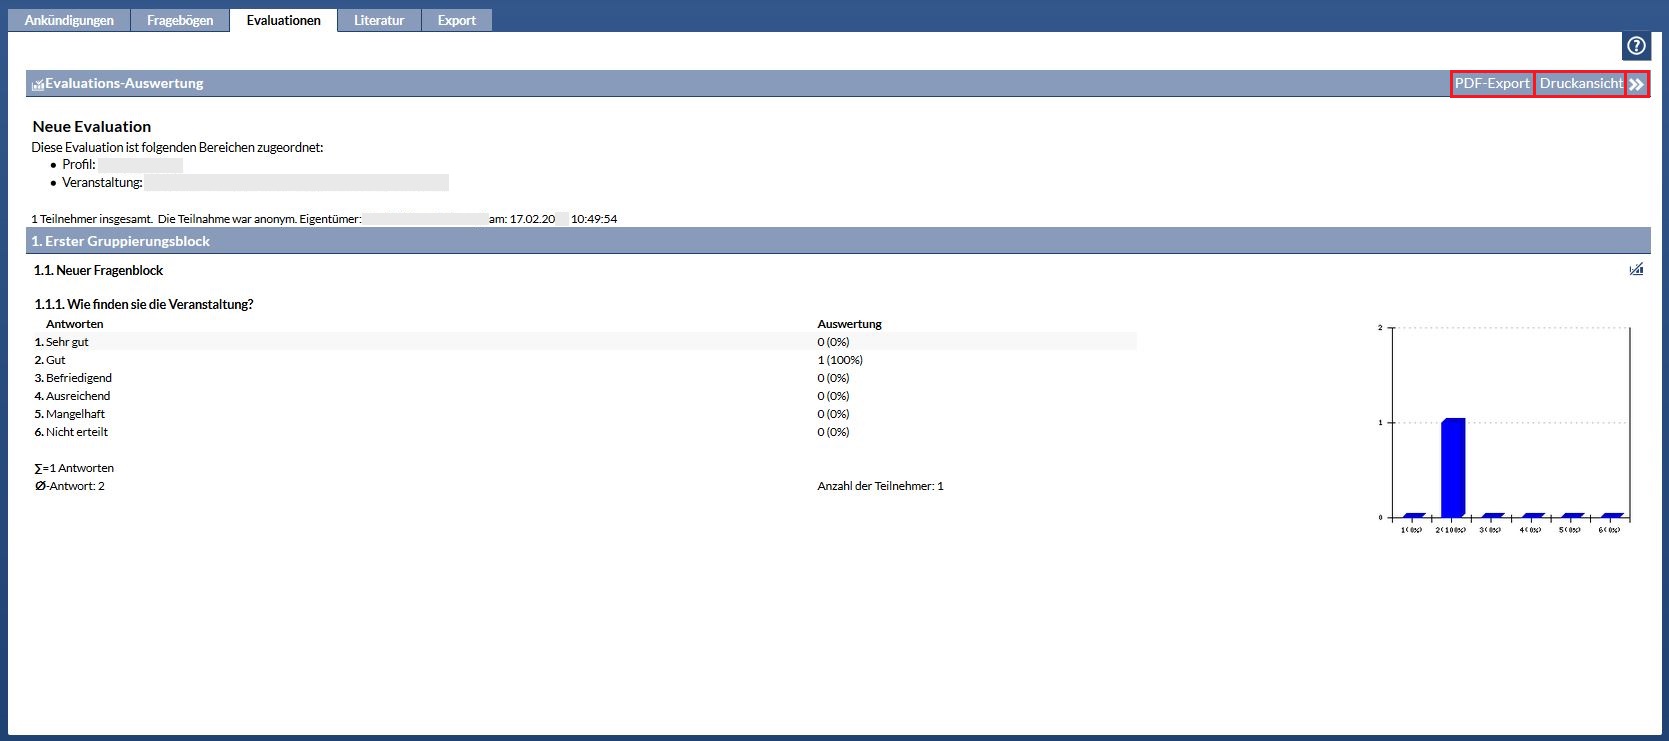Click the 'Gut' answer with 100% result
This screenshot has width=1669, height=741.
pyautogui.click(x=56, y=360)
